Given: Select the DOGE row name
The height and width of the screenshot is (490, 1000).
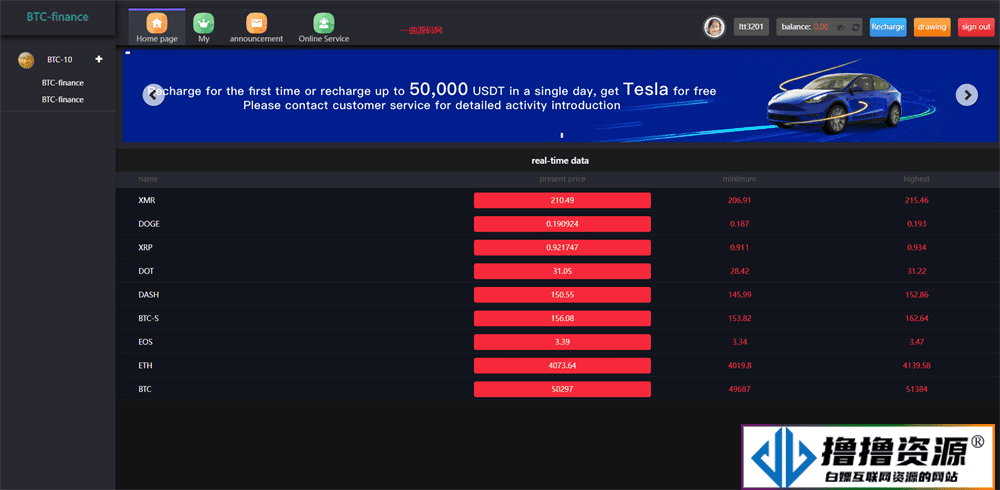Looking at the screenshot, I should click(149, 224).
